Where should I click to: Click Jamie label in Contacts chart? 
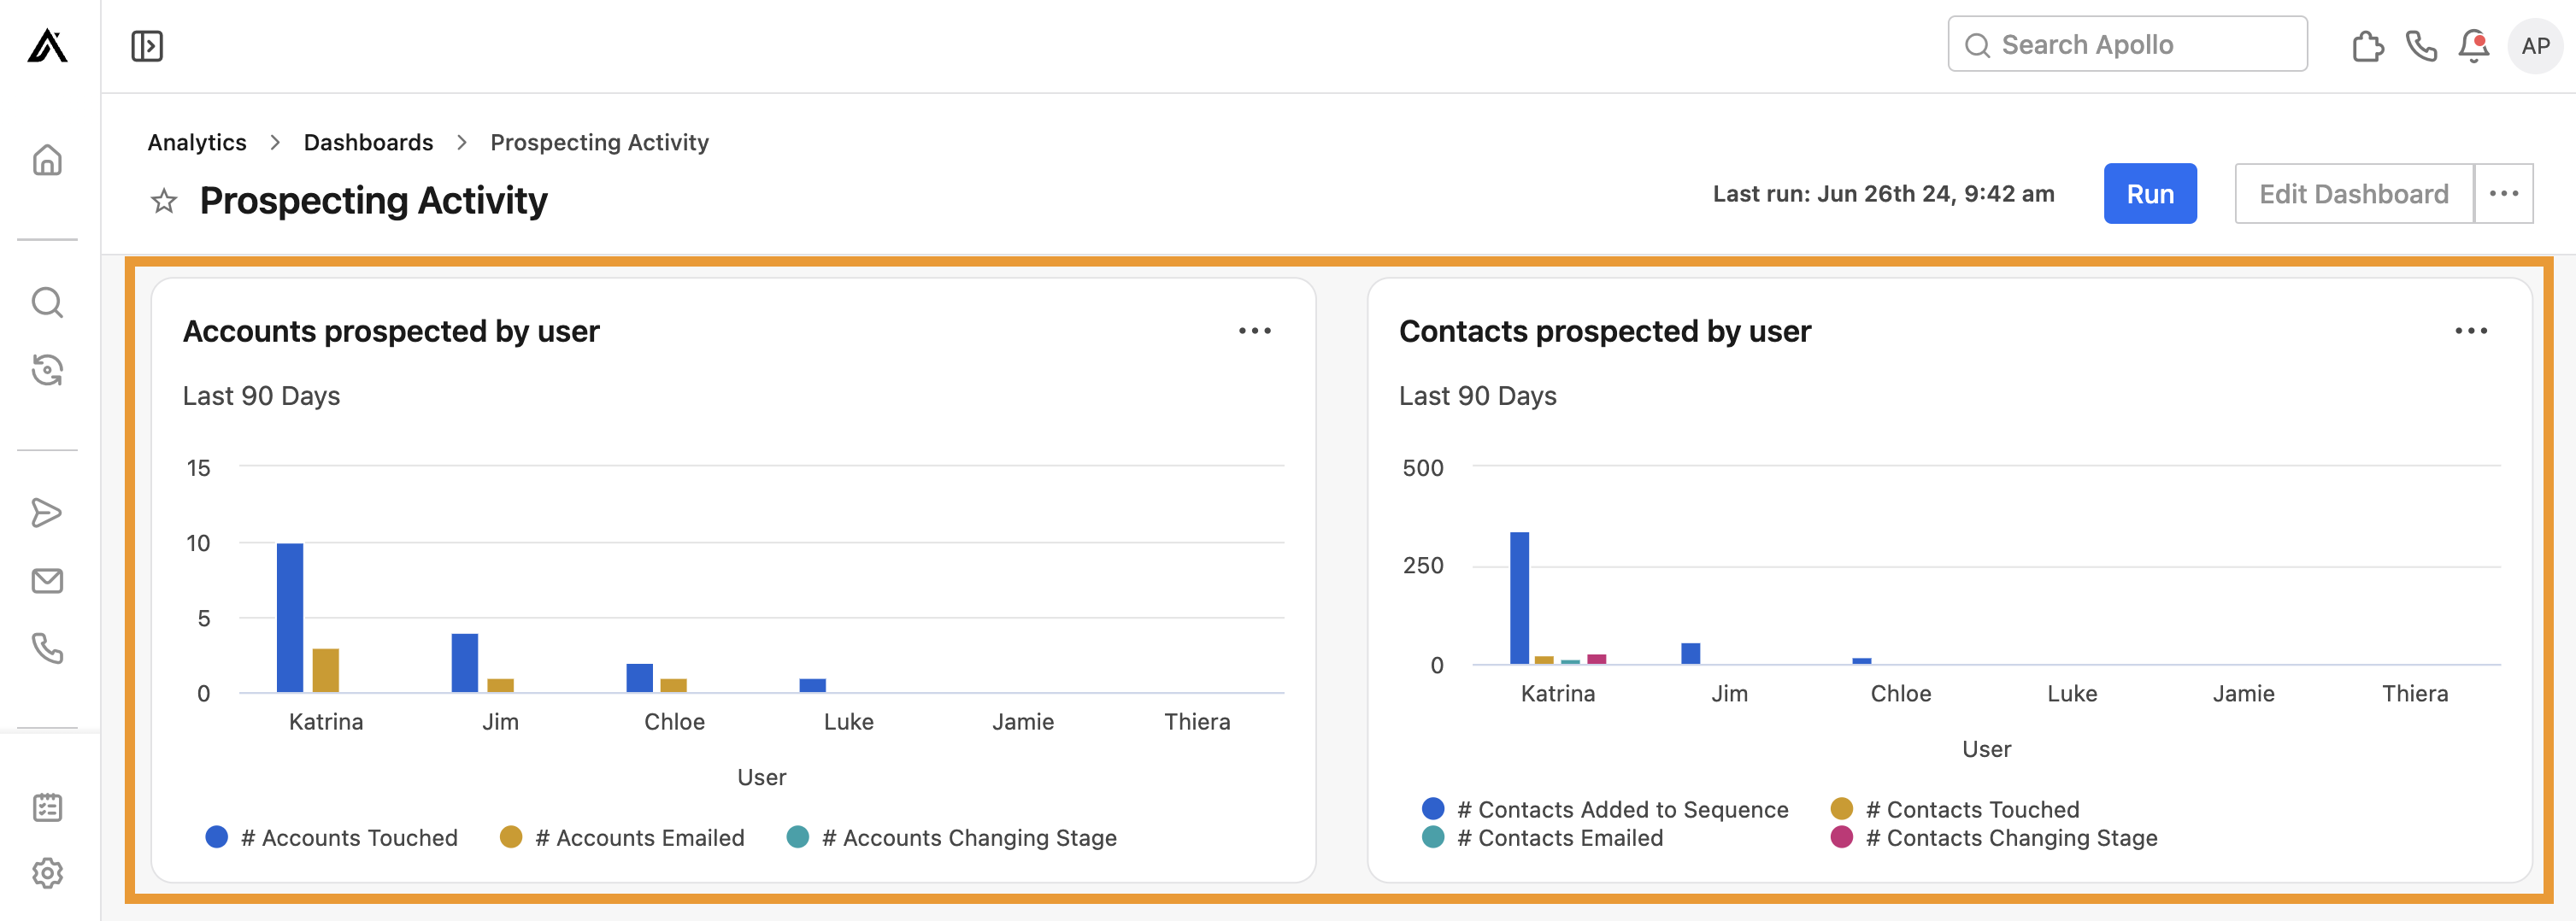coord(2244,694)
